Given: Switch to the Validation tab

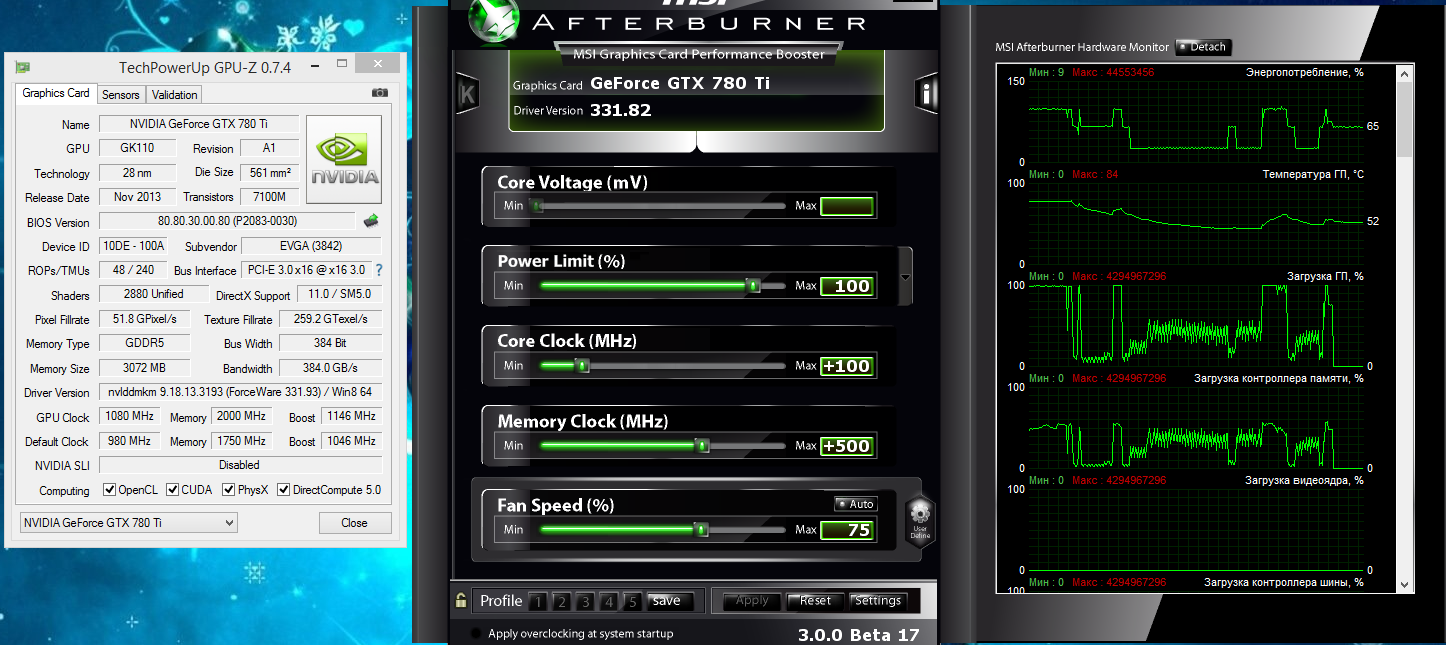Looking at the screenshot, I should click(175, 95).
